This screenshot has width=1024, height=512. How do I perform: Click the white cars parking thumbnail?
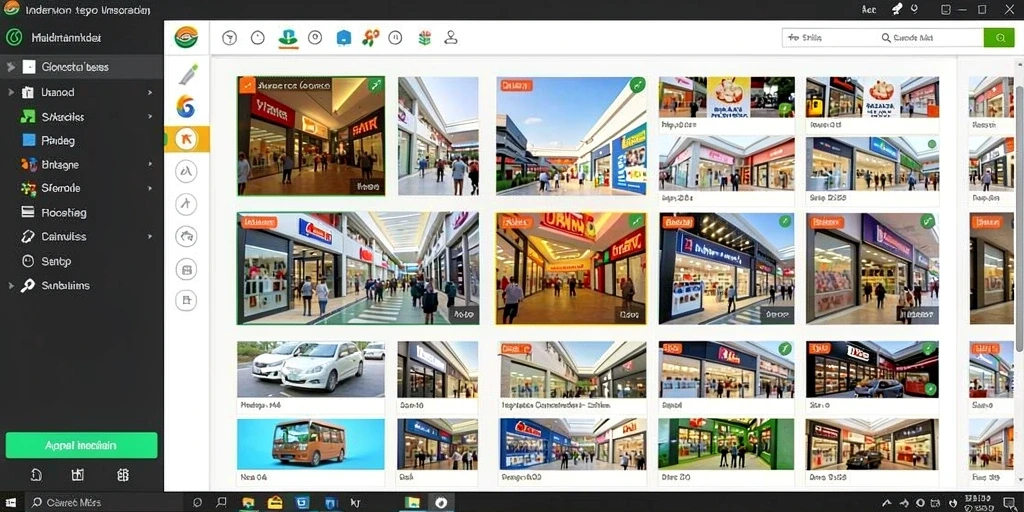[311, 369]
